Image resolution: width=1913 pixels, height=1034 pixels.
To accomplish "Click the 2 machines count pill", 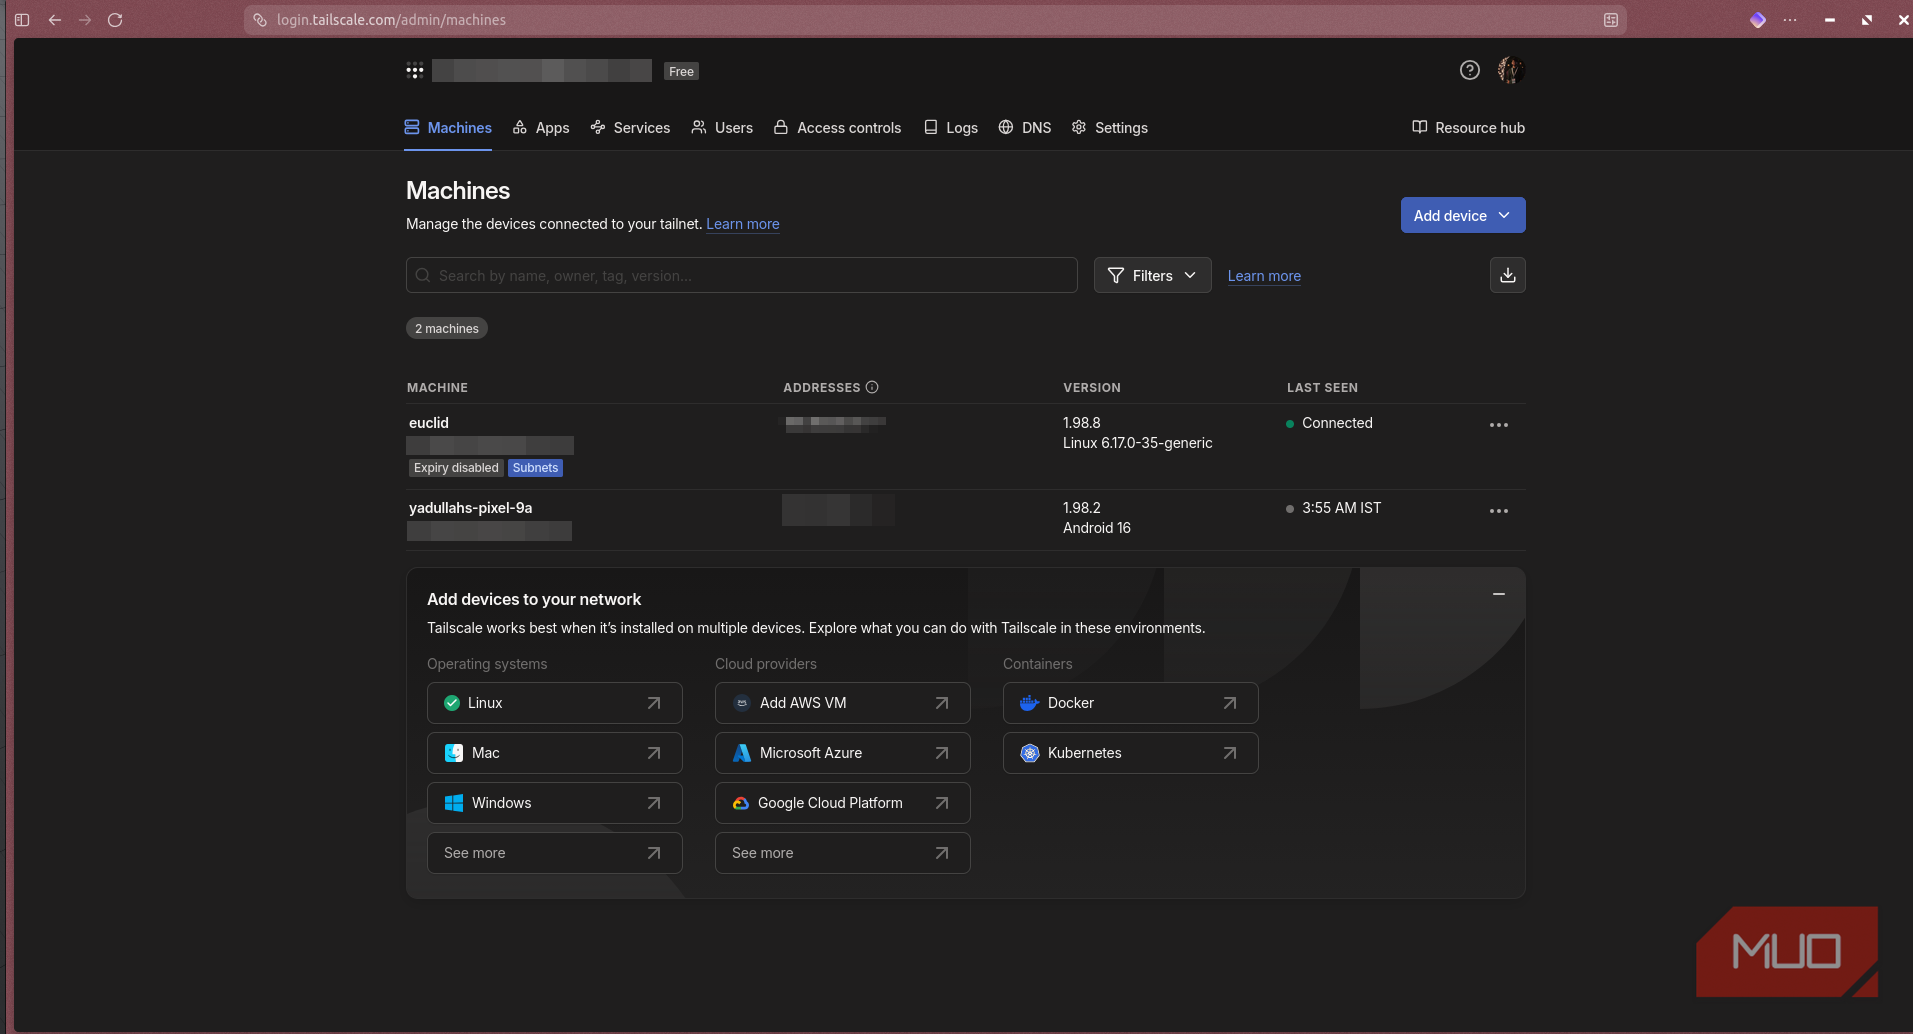I will pos(446,328).
